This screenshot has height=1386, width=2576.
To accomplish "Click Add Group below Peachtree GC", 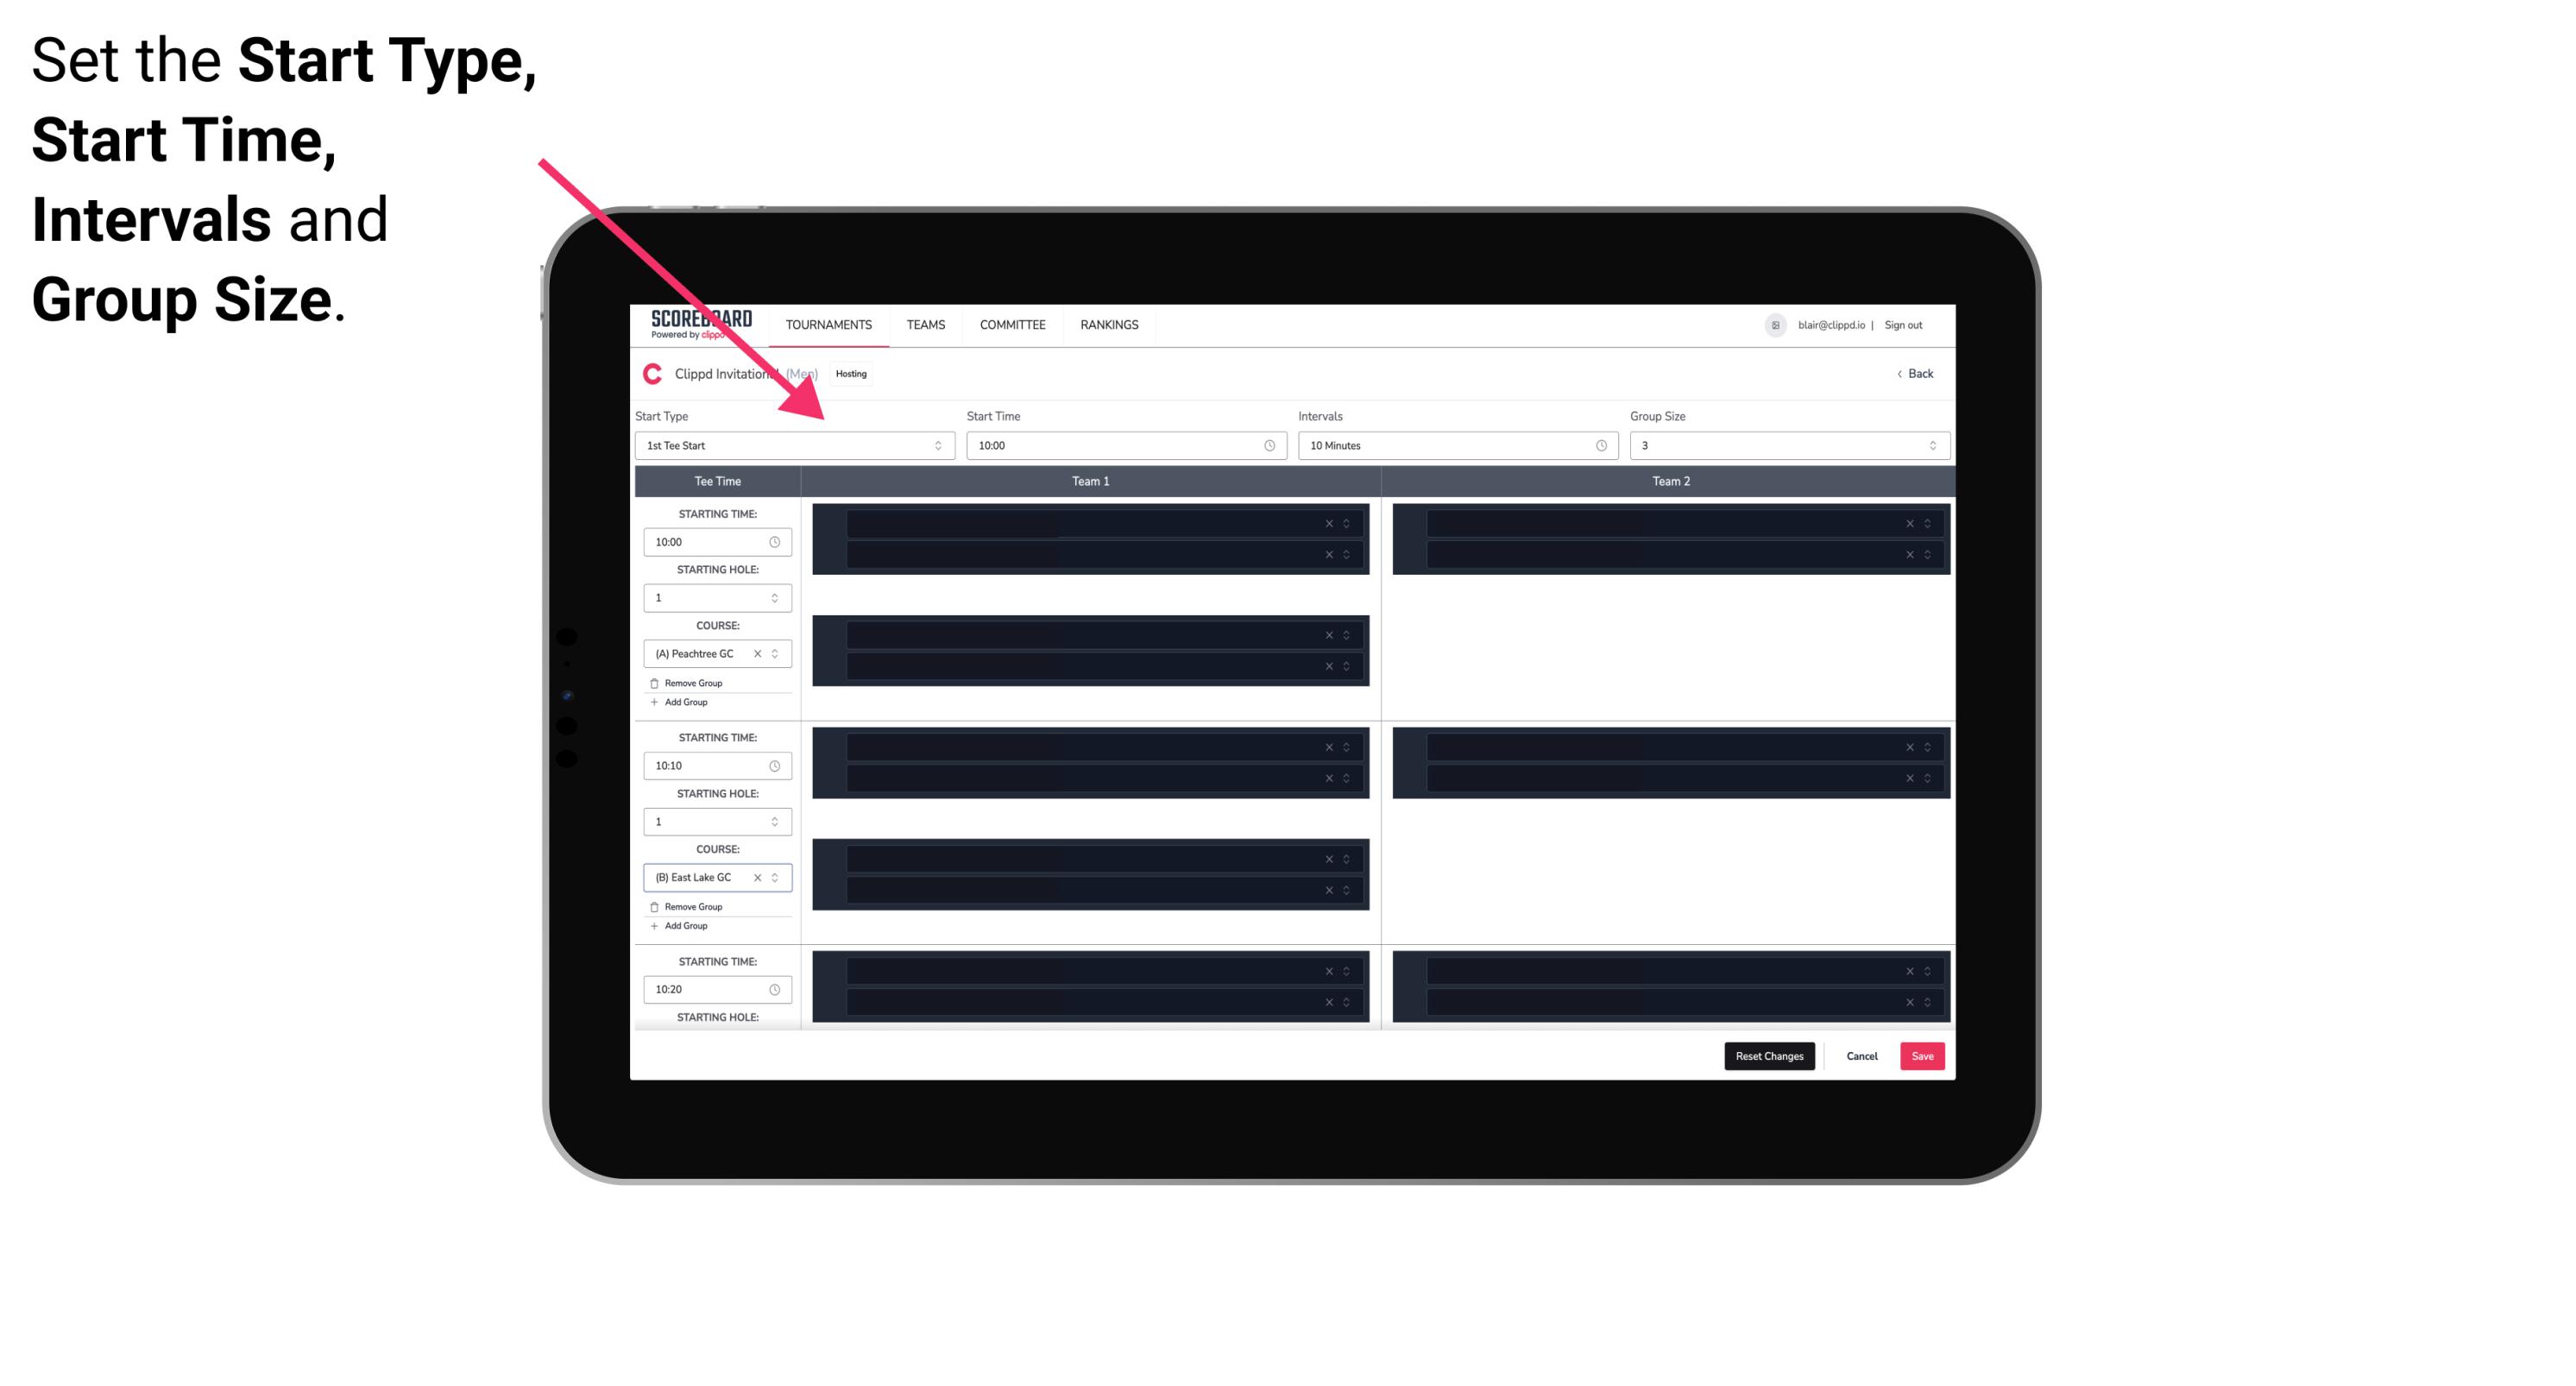I will tap(683, 703).
